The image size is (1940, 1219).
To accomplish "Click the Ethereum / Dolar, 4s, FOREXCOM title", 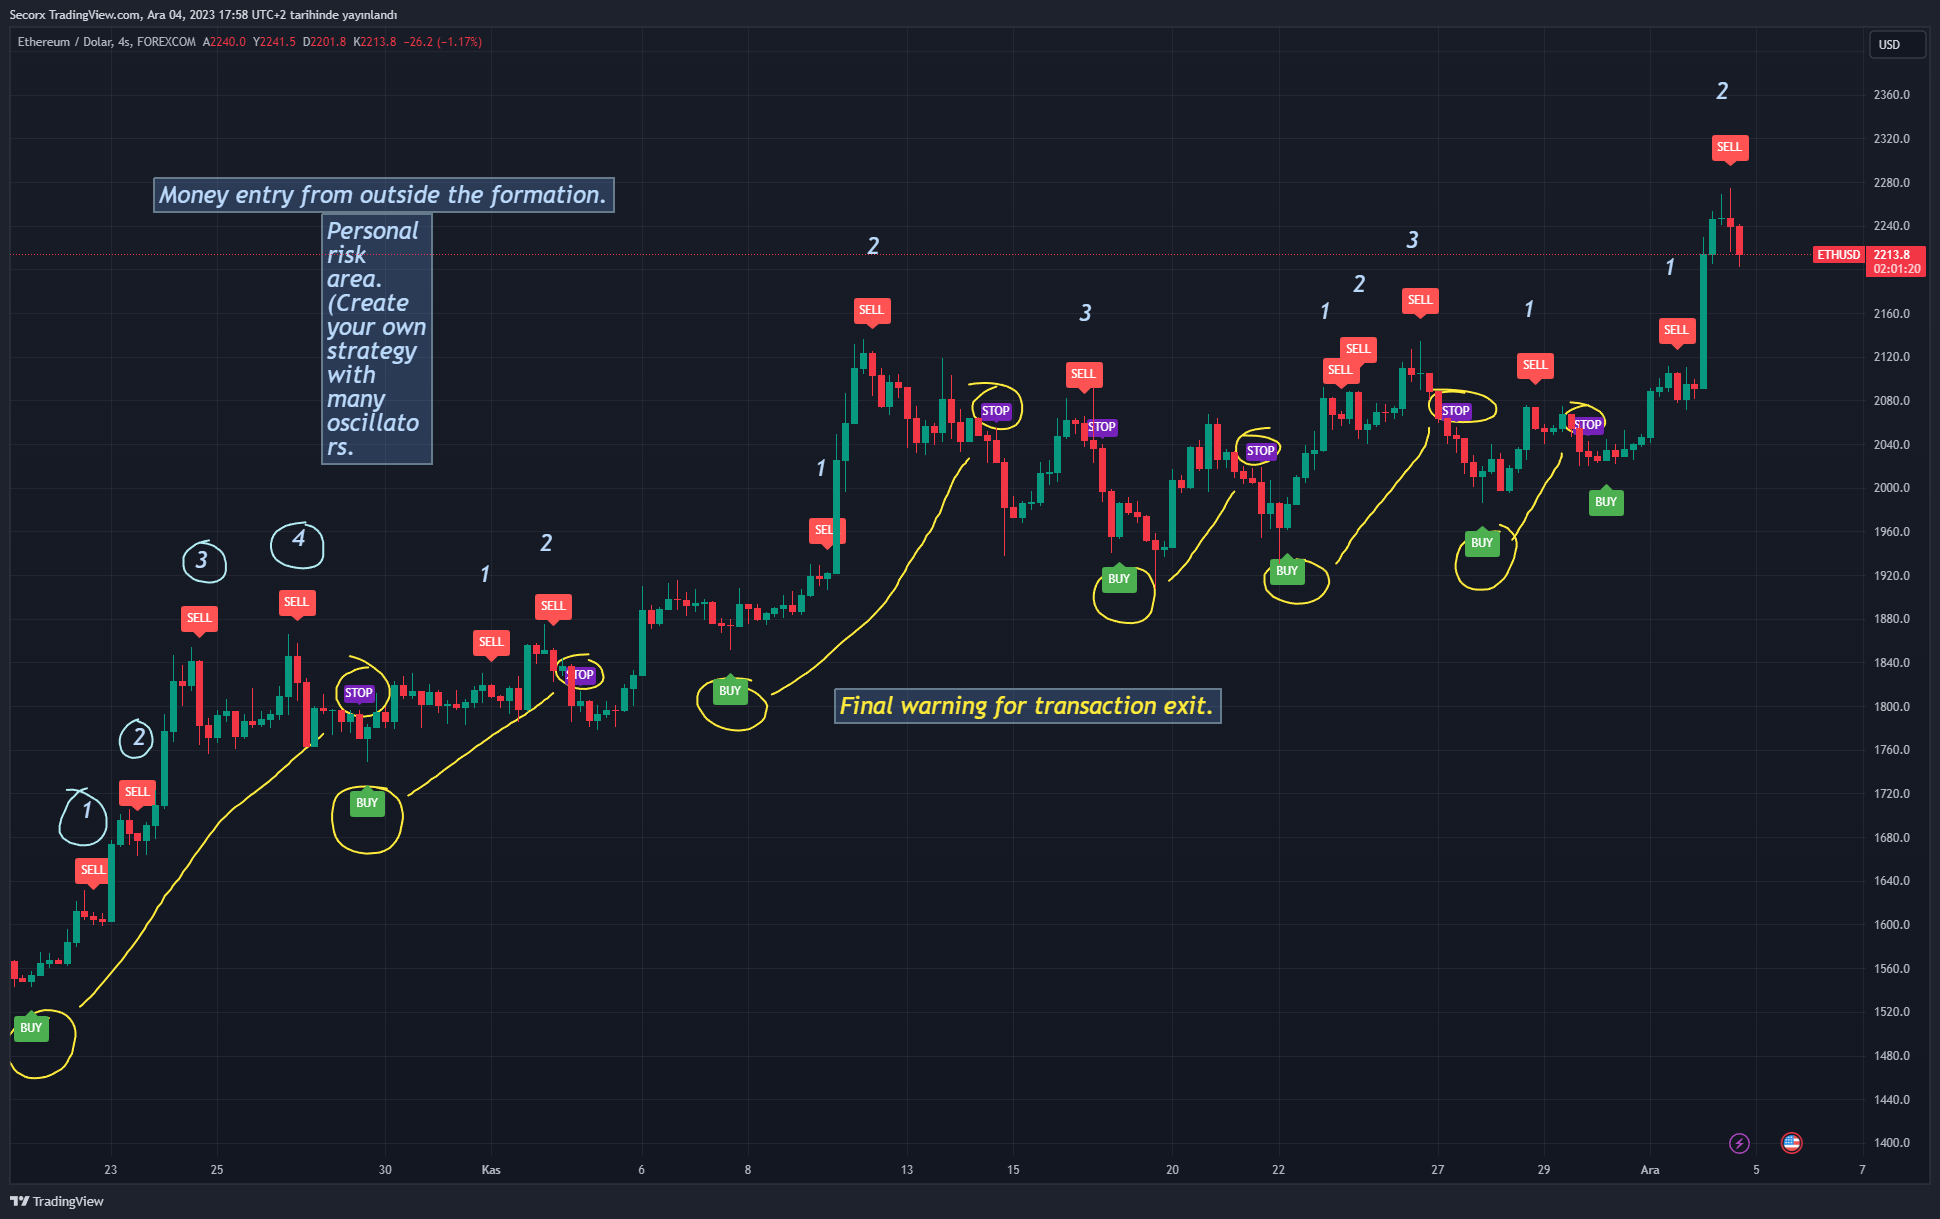I will [x=106, y=42].
